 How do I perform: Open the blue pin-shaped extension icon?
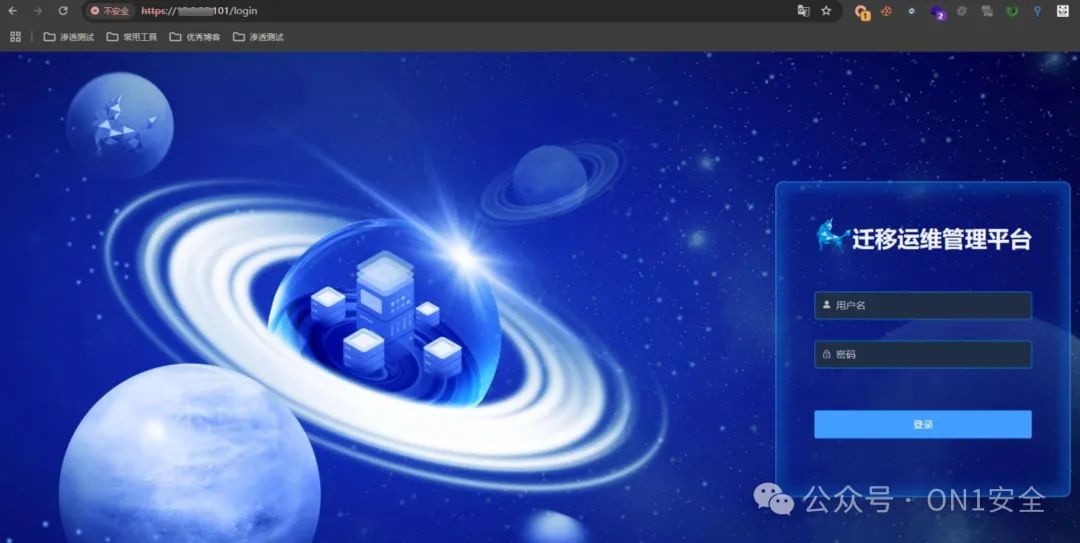pyautogui.click(x=1037, y=11)
